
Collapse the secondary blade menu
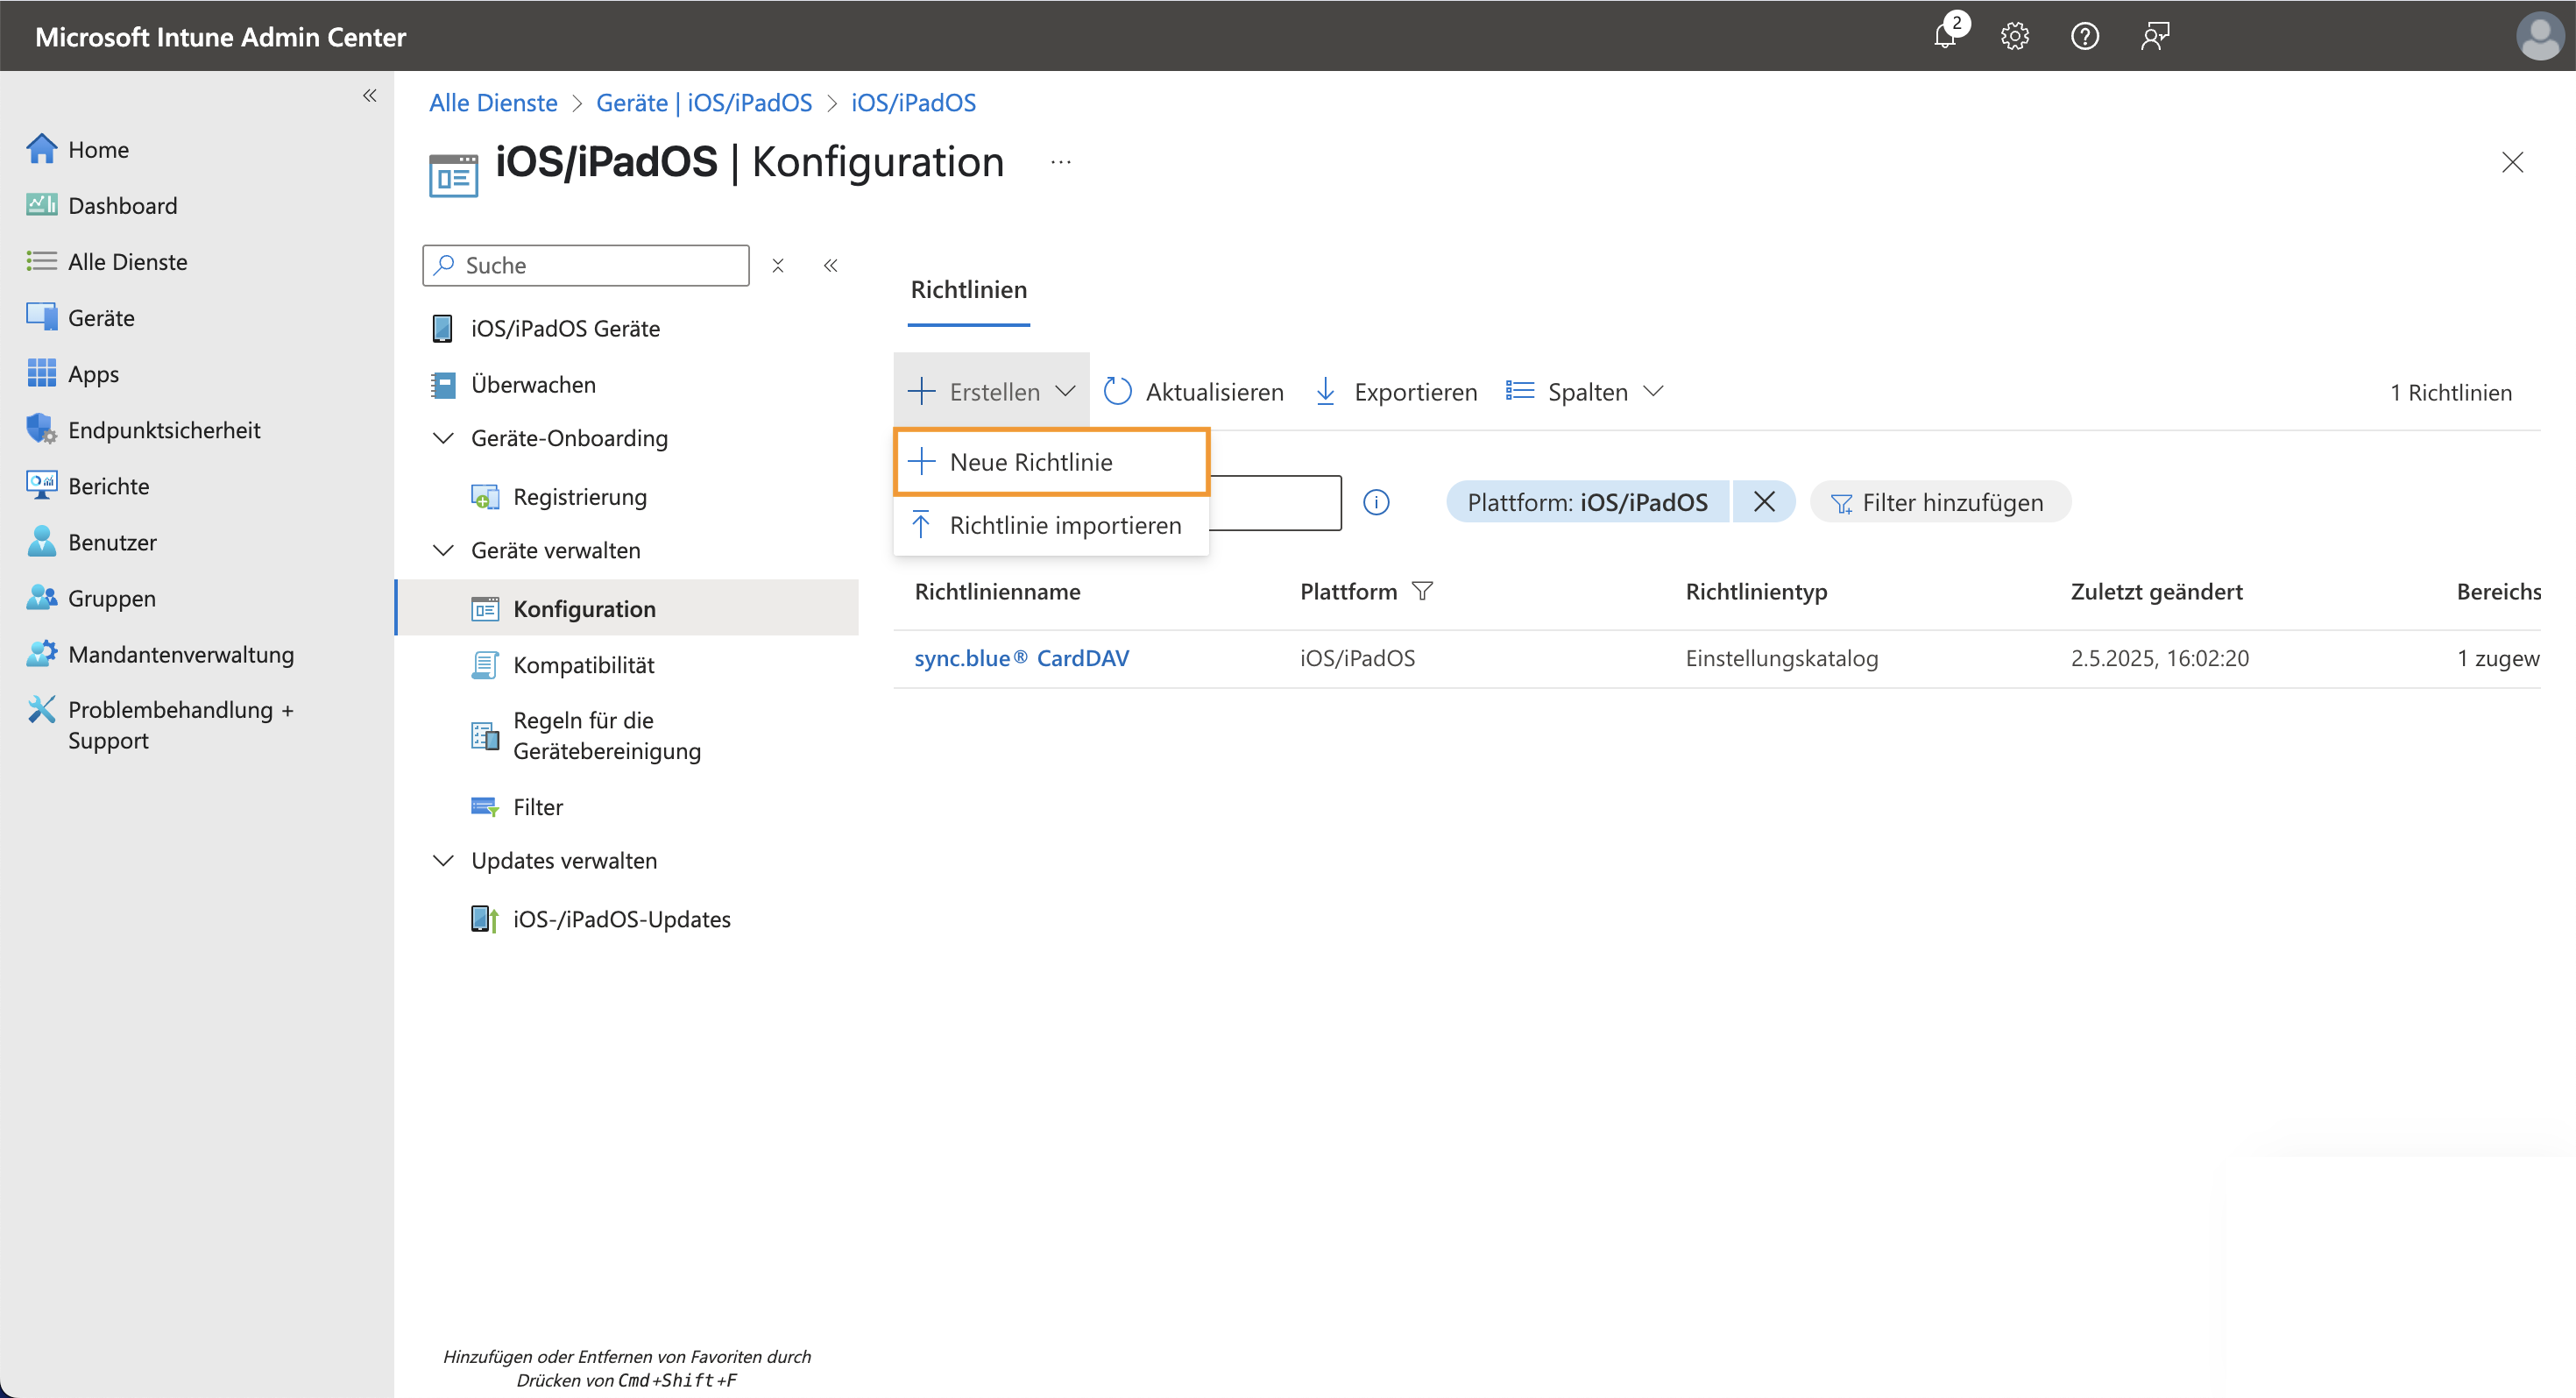pos(830,265)
